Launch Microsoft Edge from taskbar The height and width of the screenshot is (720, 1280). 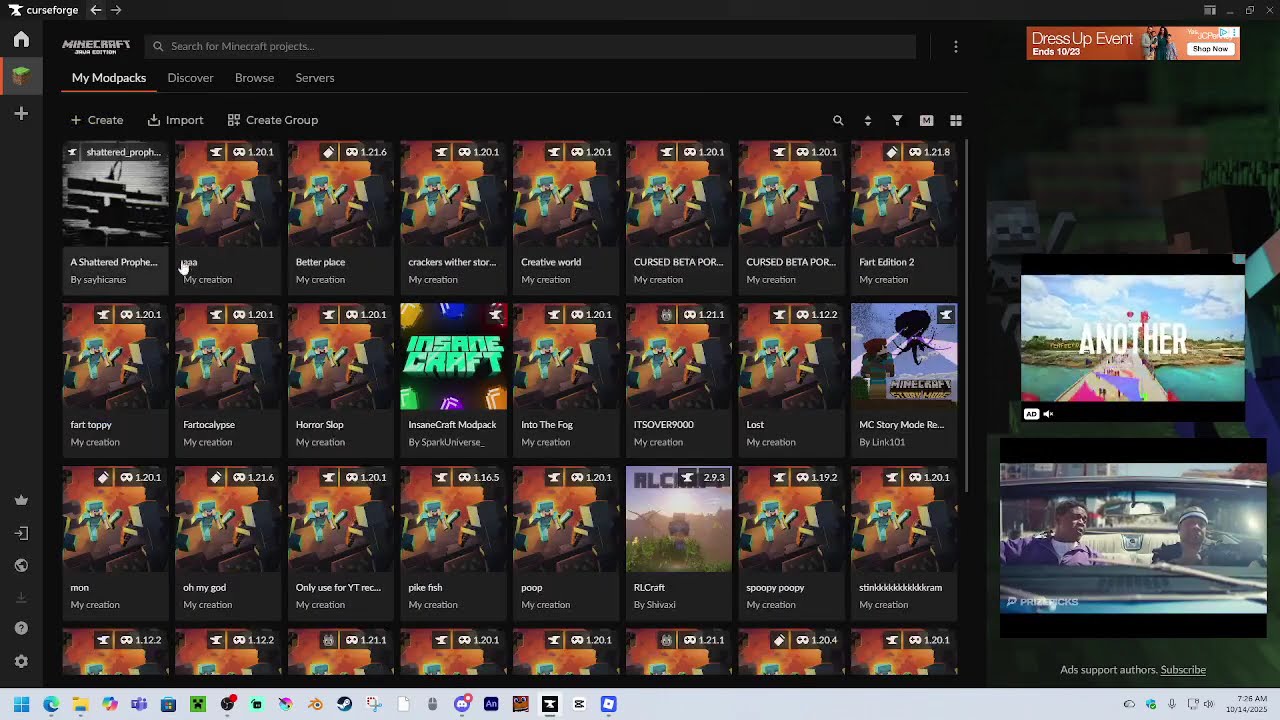(x=51, y=704)
